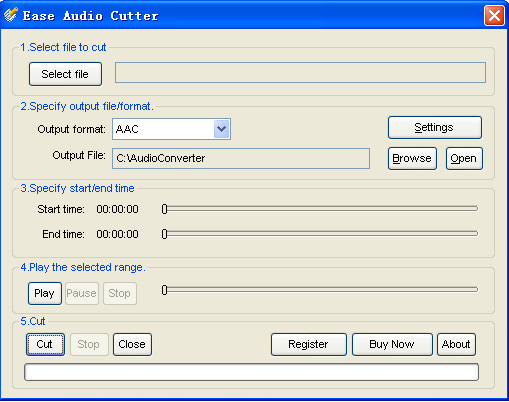Click the Buy Now button
The width and height of the screenshot is (509, 402).
392,344
